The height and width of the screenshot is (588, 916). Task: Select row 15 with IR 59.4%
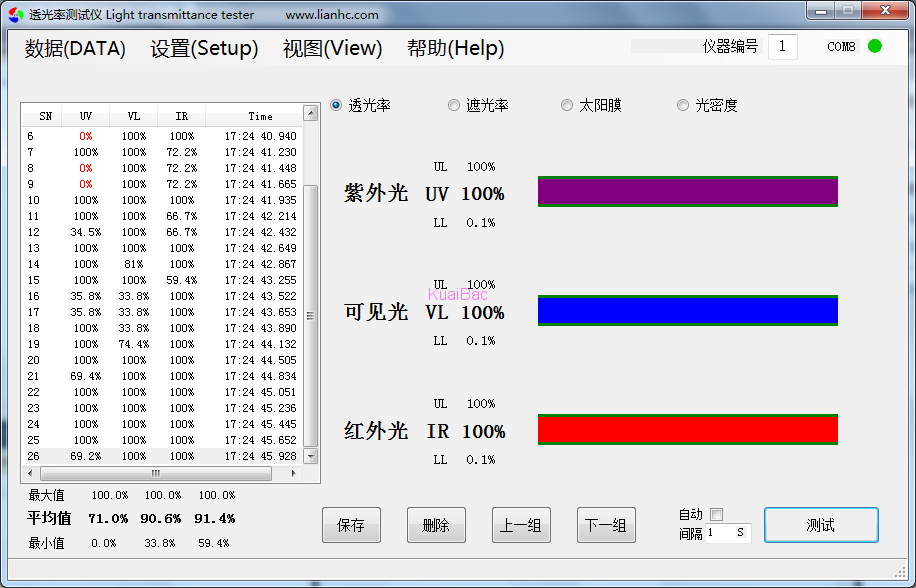pyautogui.click(x=162, y=280)
